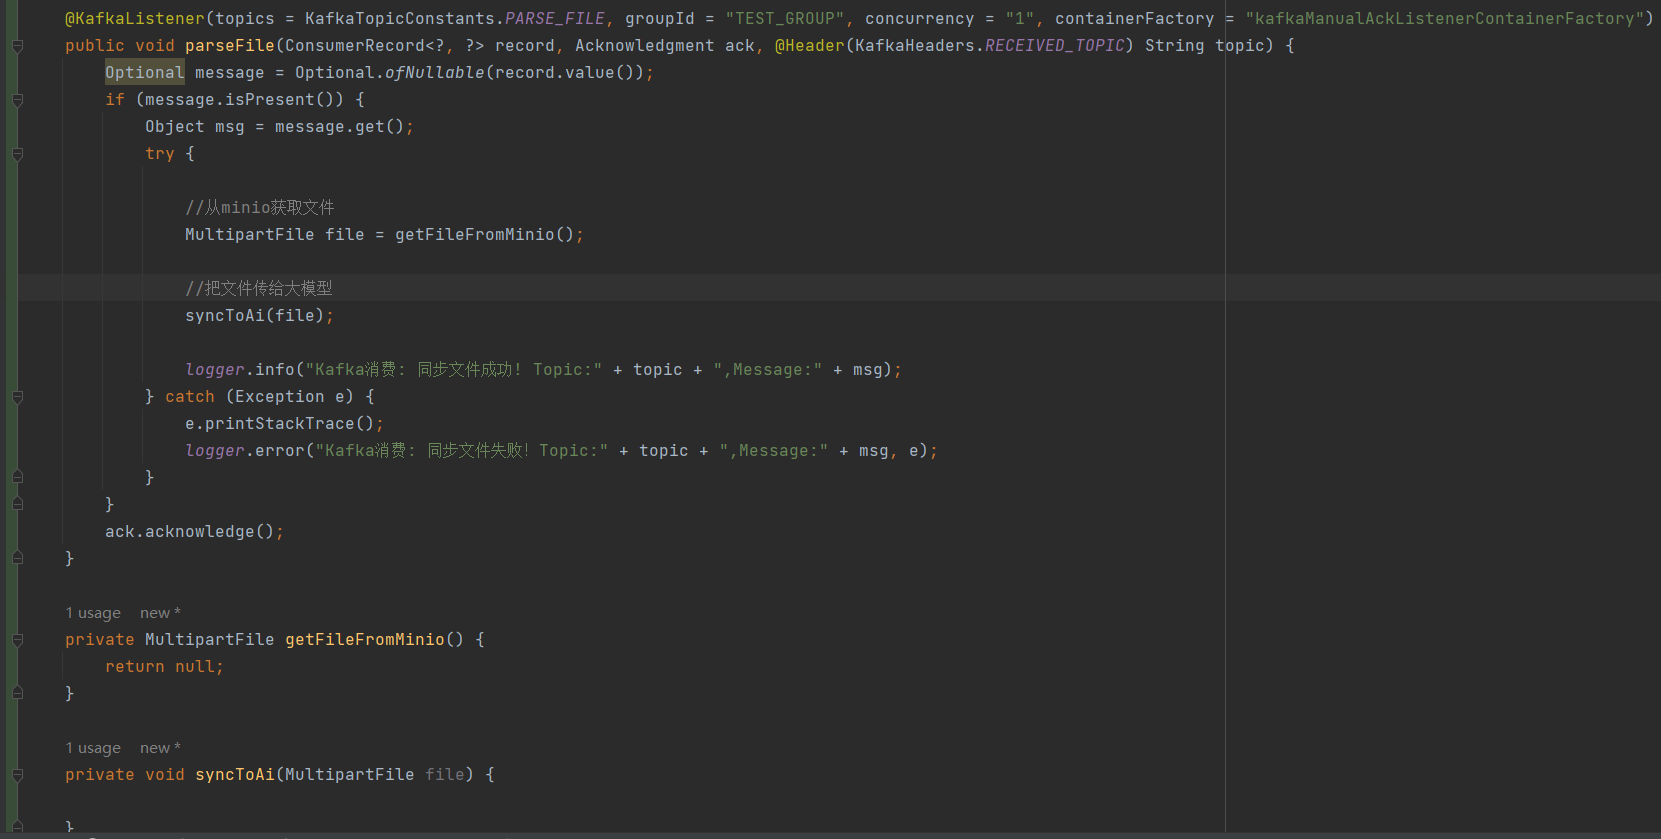Click the @Header annotation

pos(810,46)
